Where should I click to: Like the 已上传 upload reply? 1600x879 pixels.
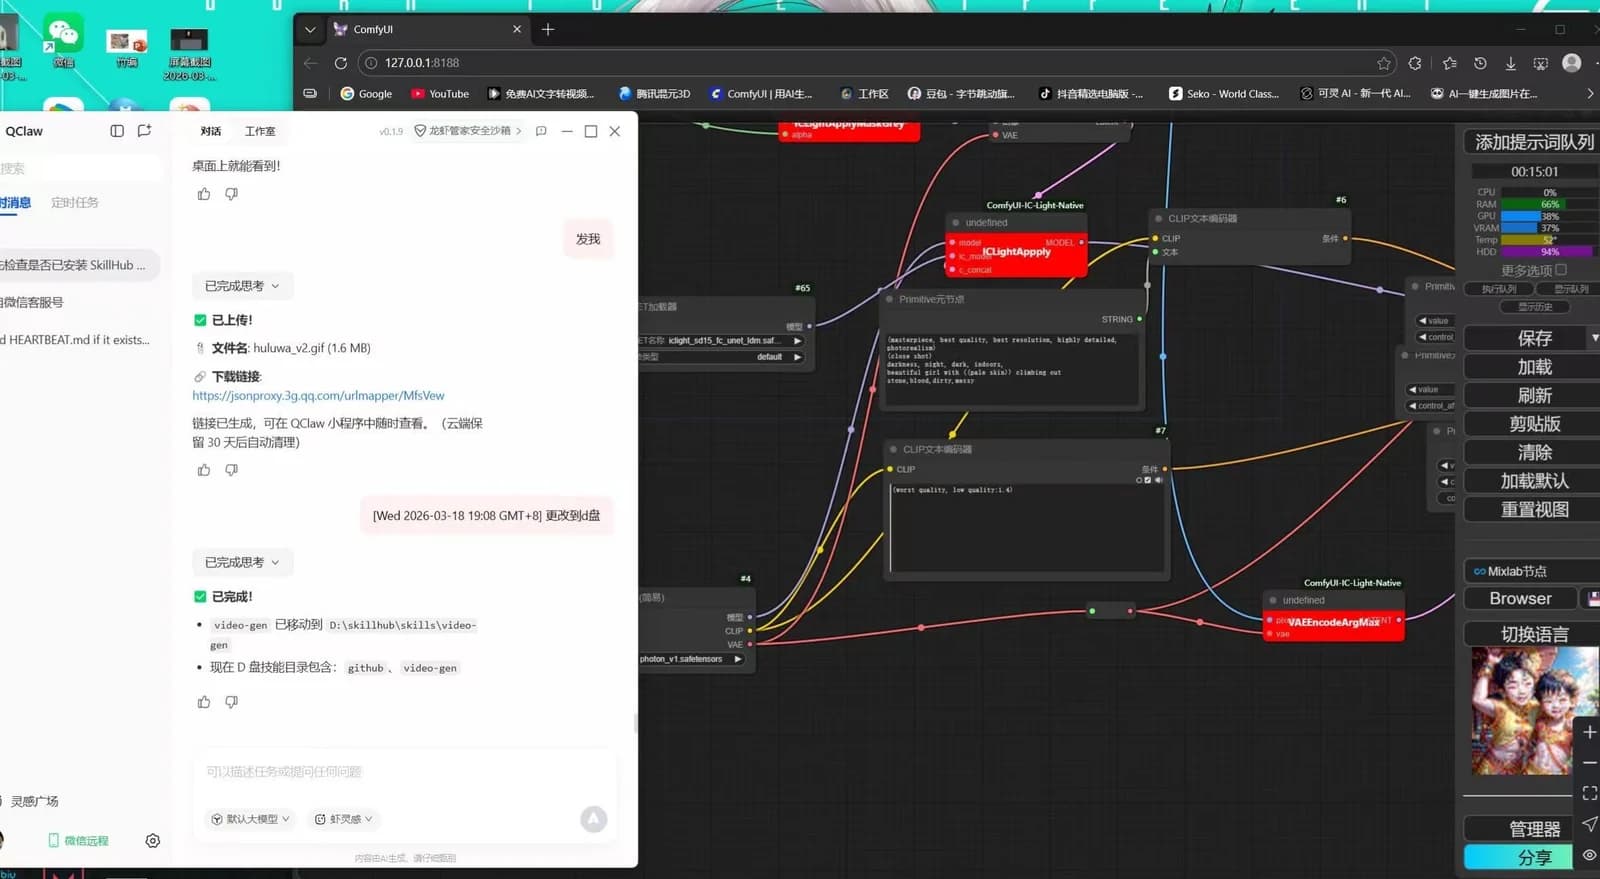204,470
